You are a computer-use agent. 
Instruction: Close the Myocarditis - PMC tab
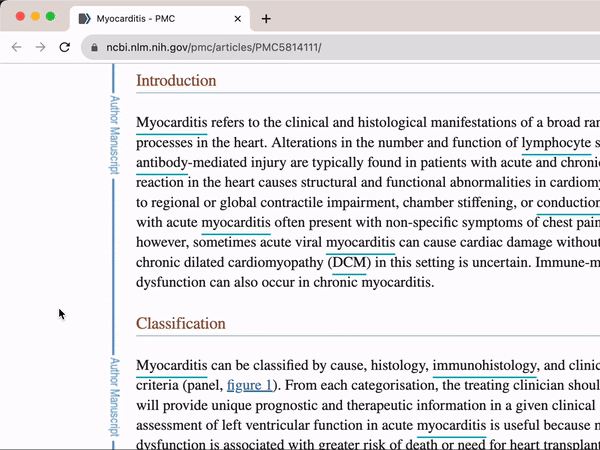[x=238, y=19]
